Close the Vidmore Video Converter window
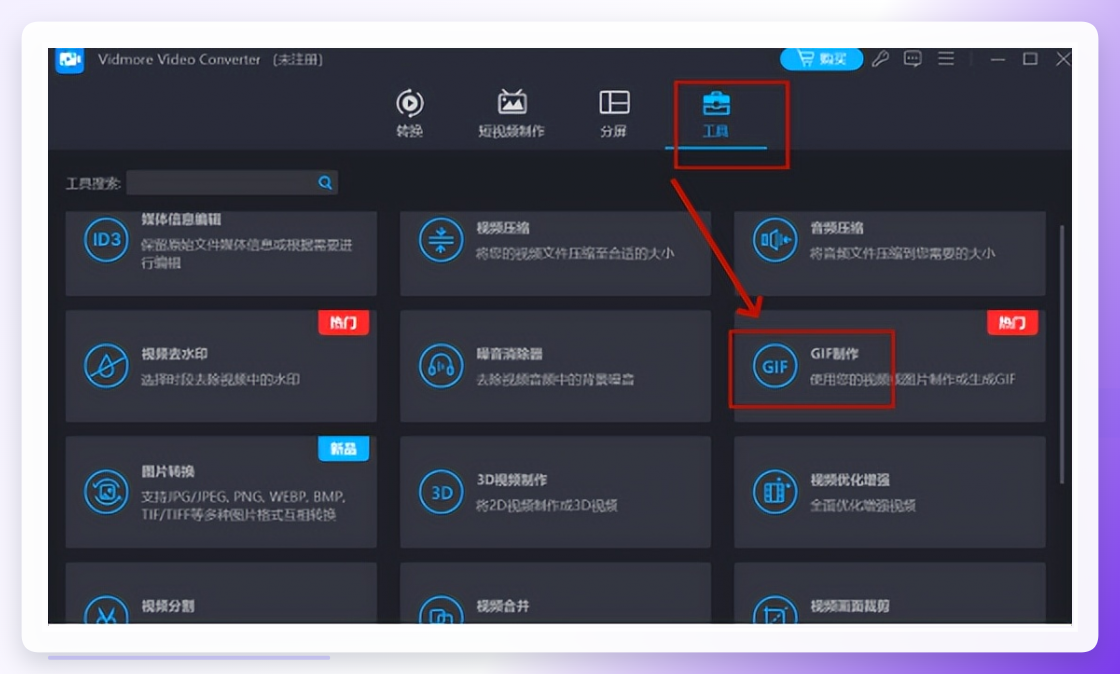Screen dimensions: 1120x674 pyautogui.click(x=1063, y=59)
